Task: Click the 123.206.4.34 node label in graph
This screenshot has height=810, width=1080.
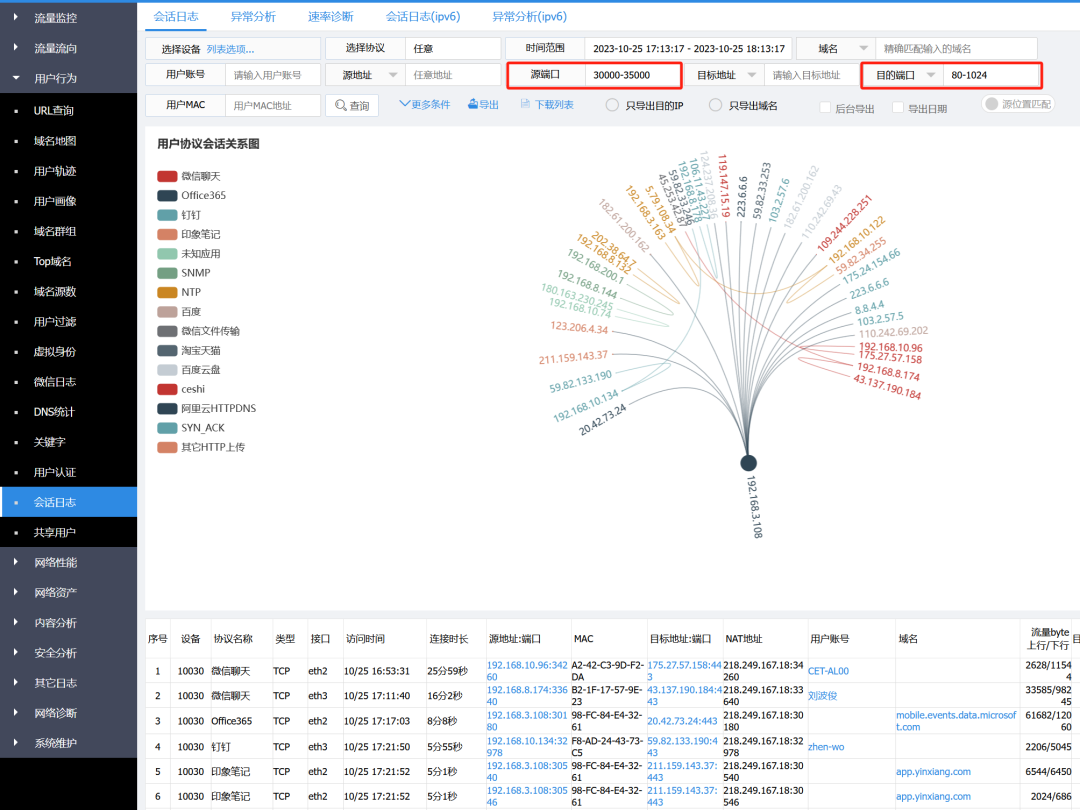Action: coord(579,328)
